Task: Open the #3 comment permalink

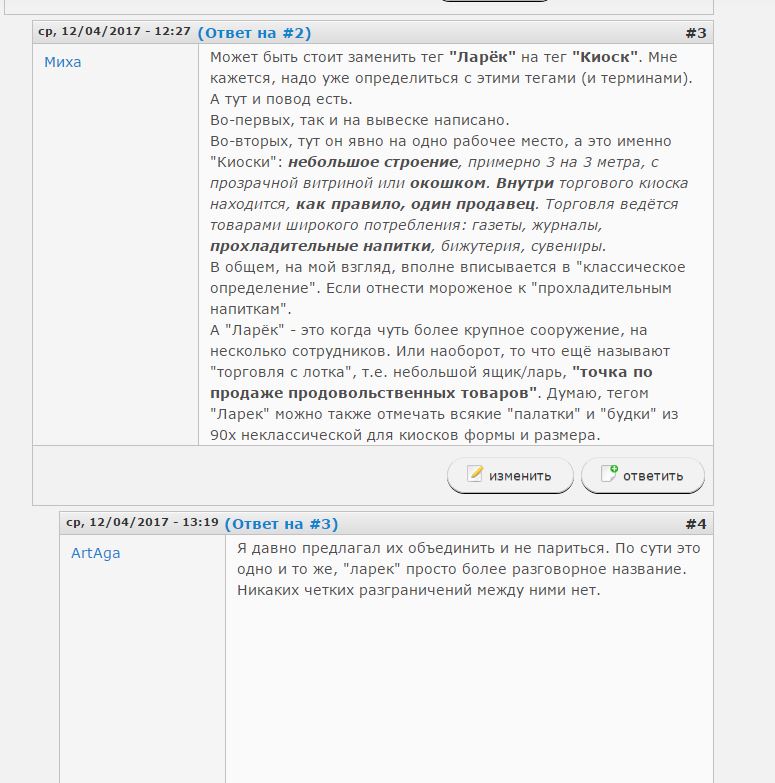Action: pos(696,33)
